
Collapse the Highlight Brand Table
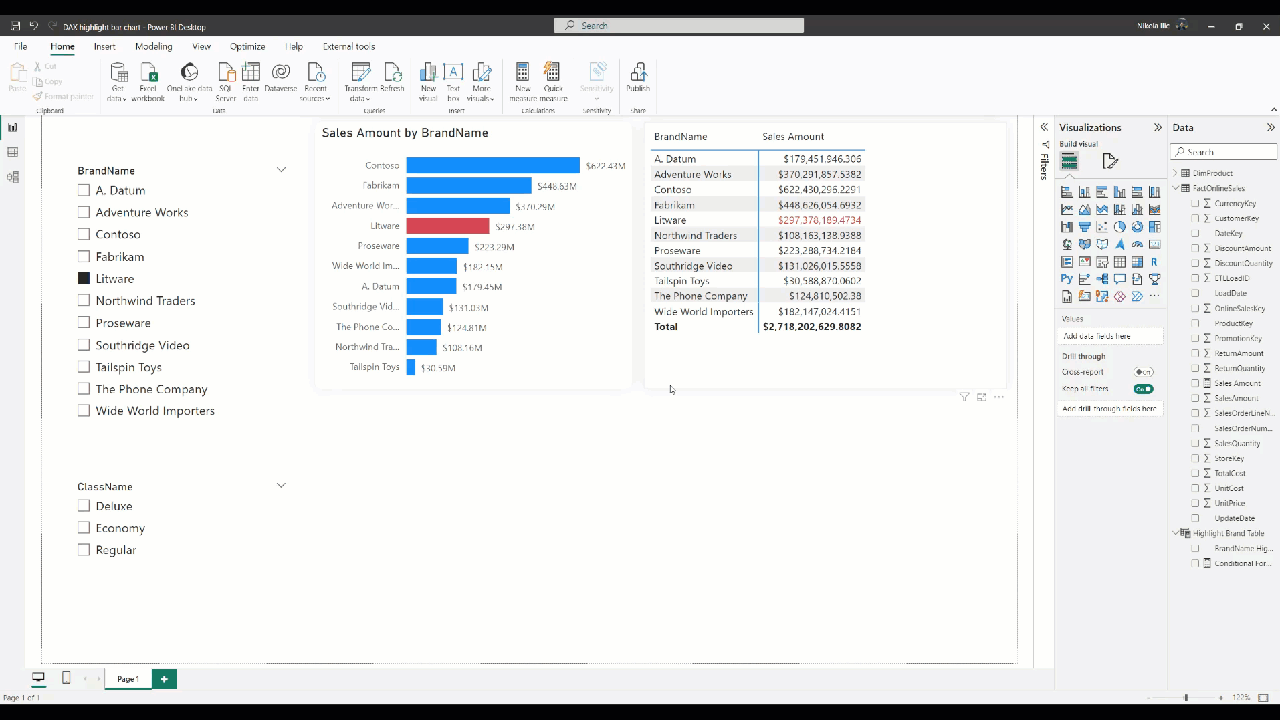pos(1176,533)
